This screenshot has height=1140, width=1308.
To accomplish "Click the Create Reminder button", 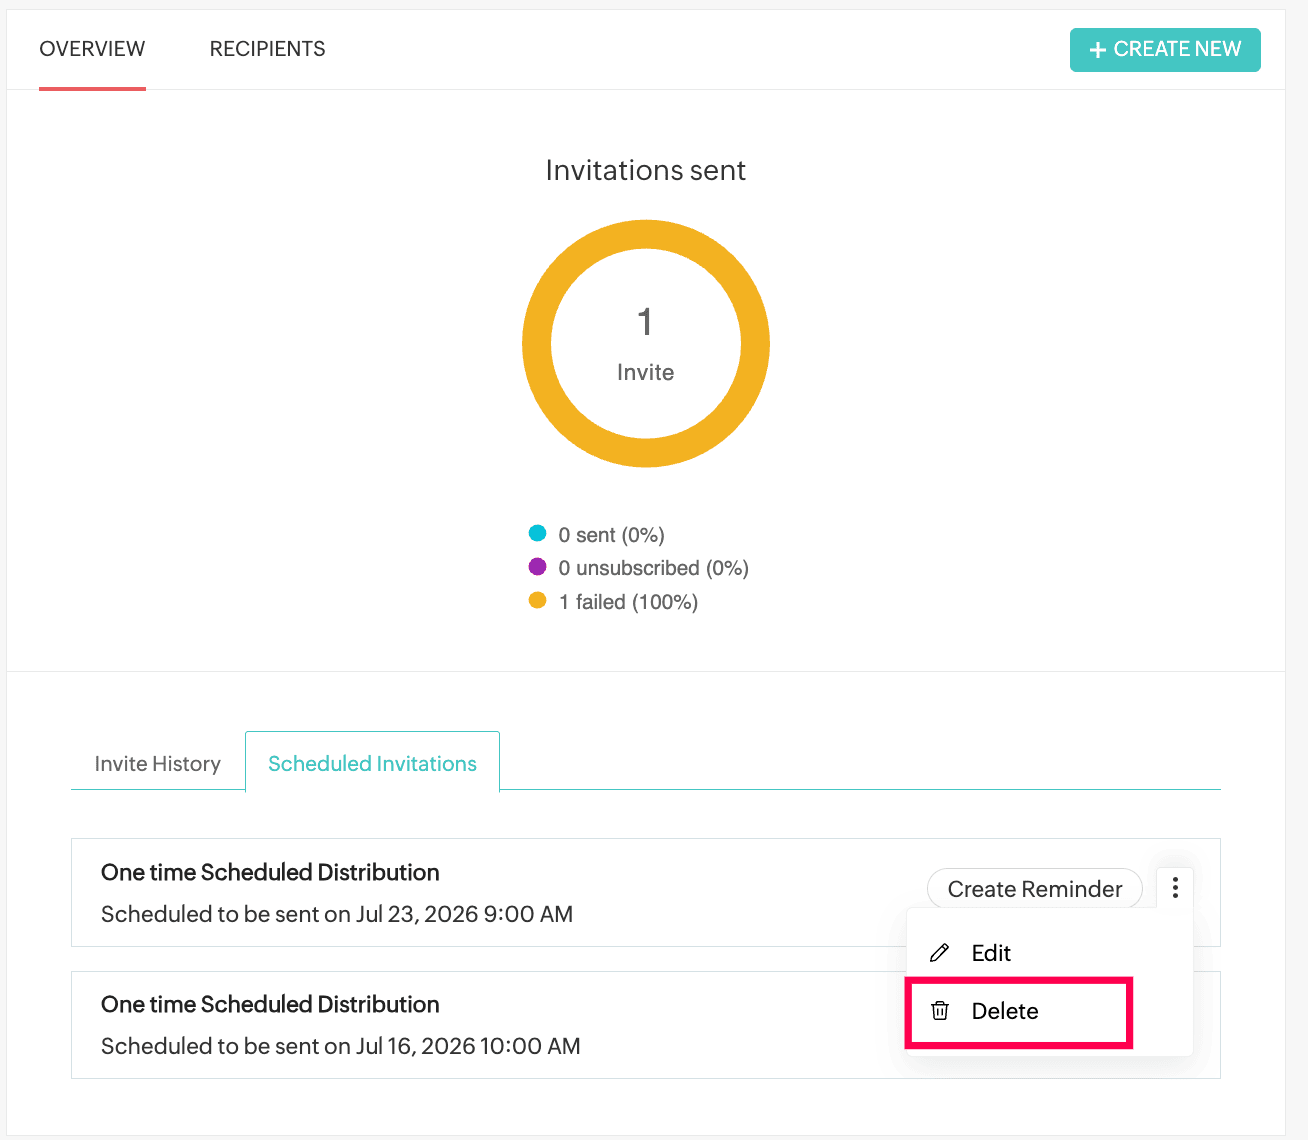I will point(1035,889).
